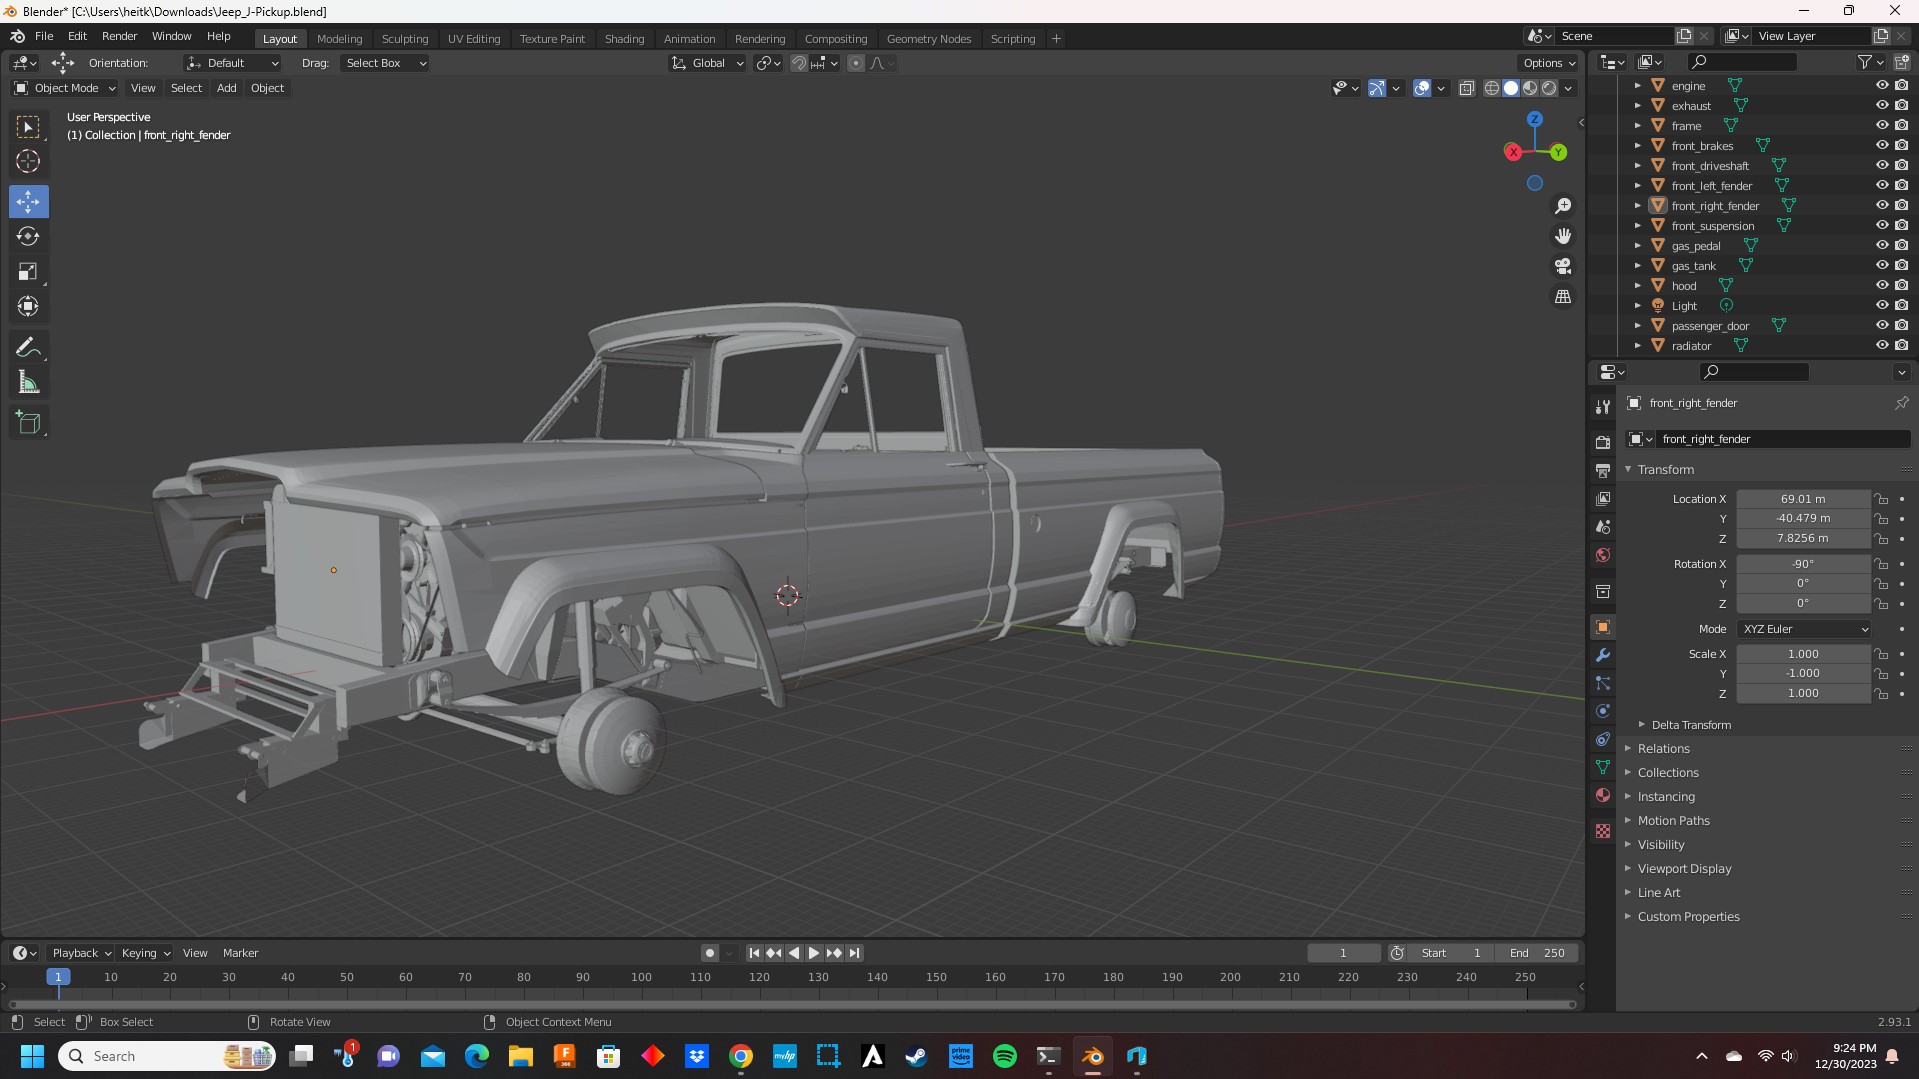Open the Material properties tab
Image resolution: width=1919 pixels, height=1079 pixels.
click(x=1603, y=796)
